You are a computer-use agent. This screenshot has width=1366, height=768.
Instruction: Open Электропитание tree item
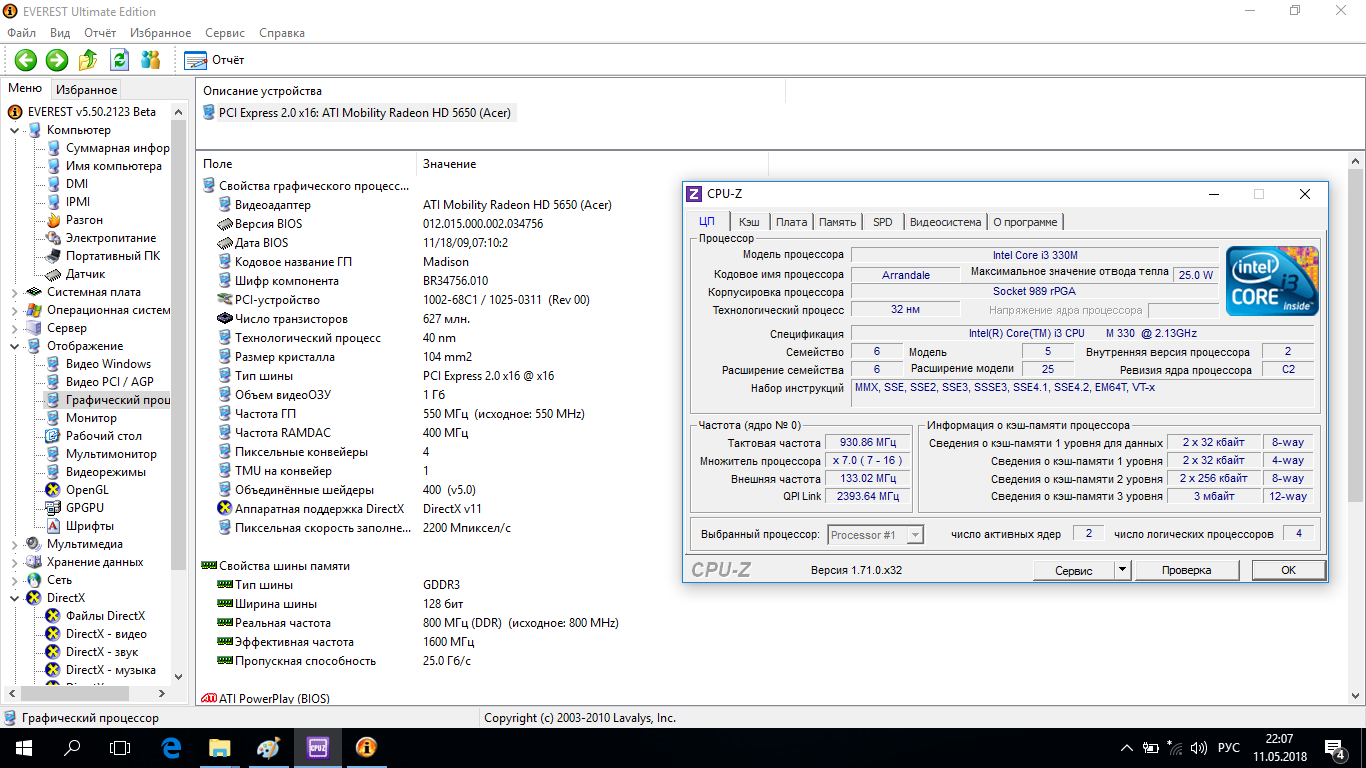pyautogui.click(x=101, y=238)
